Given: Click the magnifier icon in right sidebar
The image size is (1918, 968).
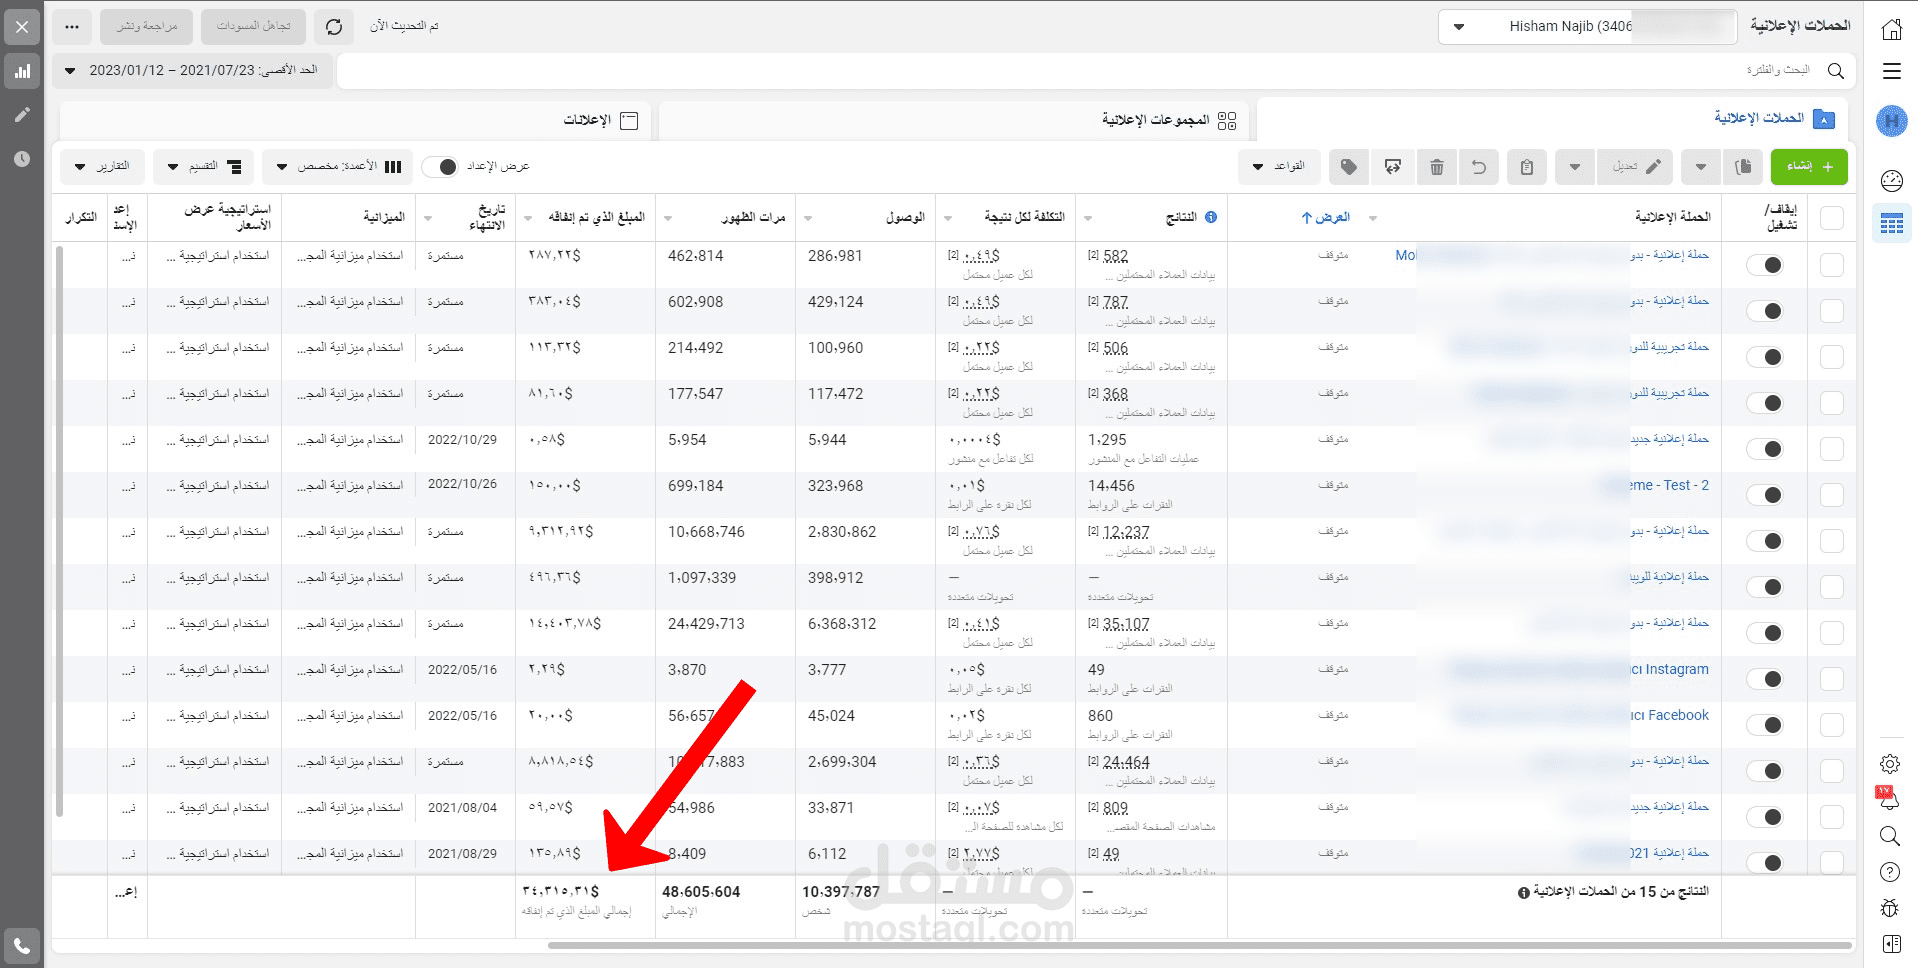Looking at the screenshot, I should coord(1890,836).
